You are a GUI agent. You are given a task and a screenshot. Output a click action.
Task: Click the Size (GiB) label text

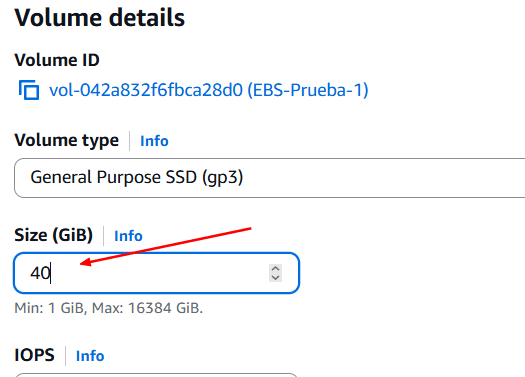coord(54,235)
